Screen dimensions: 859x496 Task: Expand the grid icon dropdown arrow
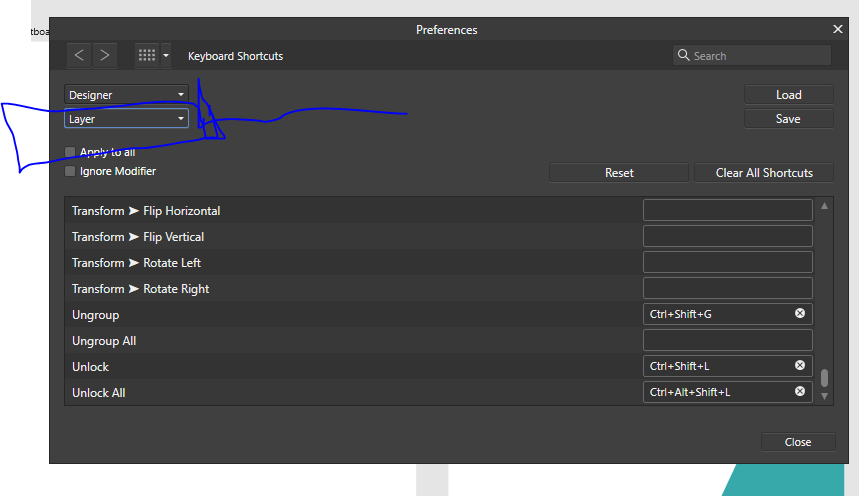point(166,55)
